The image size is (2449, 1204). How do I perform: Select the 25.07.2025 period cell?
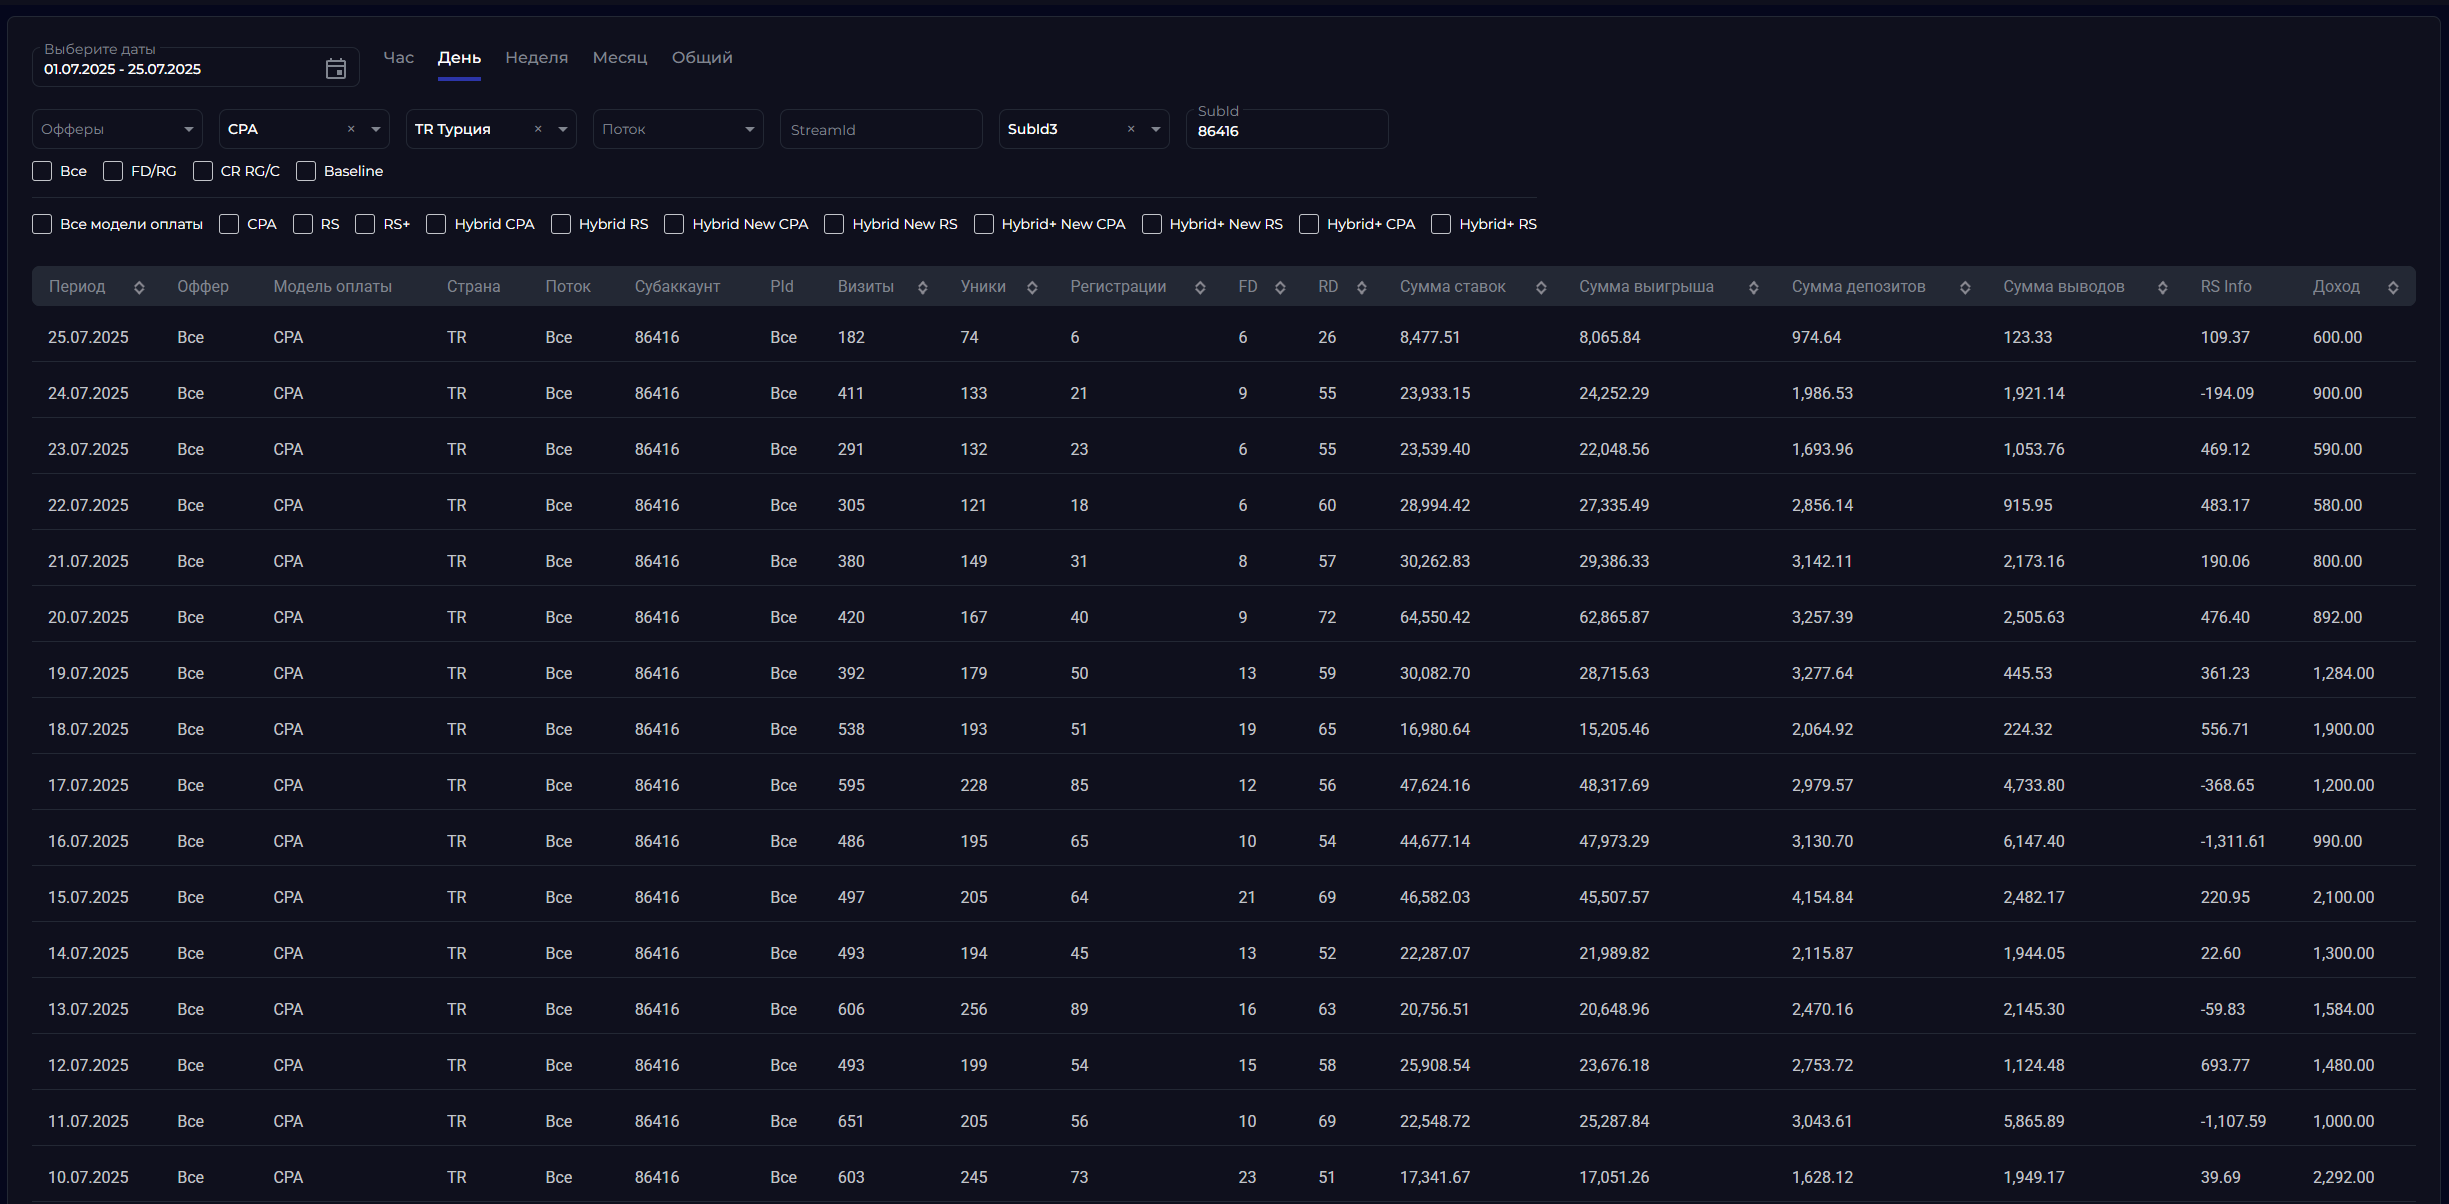88,338
